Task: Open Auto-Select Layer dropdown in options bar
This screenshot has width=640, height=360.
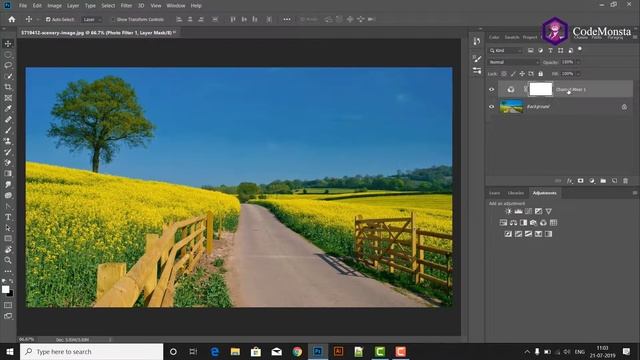Action: point(92,19)
